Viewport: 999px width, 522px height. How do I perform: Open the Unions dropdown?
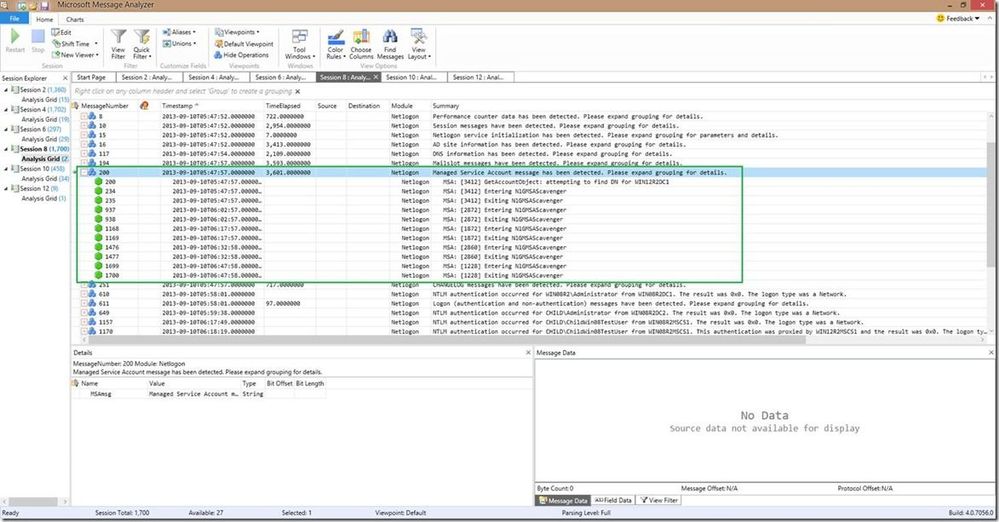point(179,43)
